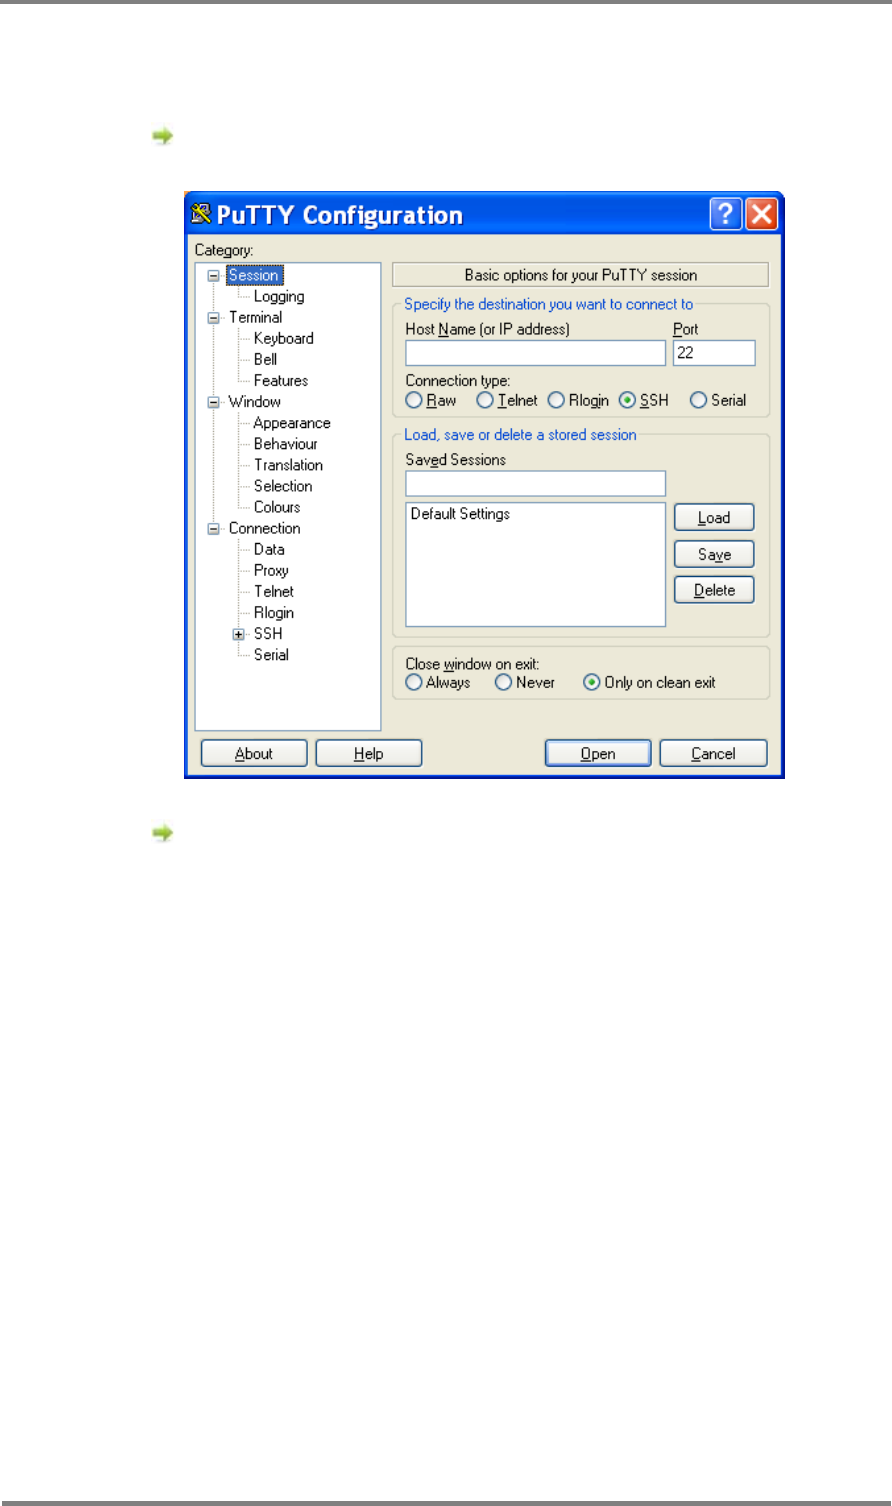Open the Bell settings category
Image resolution: width=892 pixels, height=1506 pixels.
click(265, 359)
